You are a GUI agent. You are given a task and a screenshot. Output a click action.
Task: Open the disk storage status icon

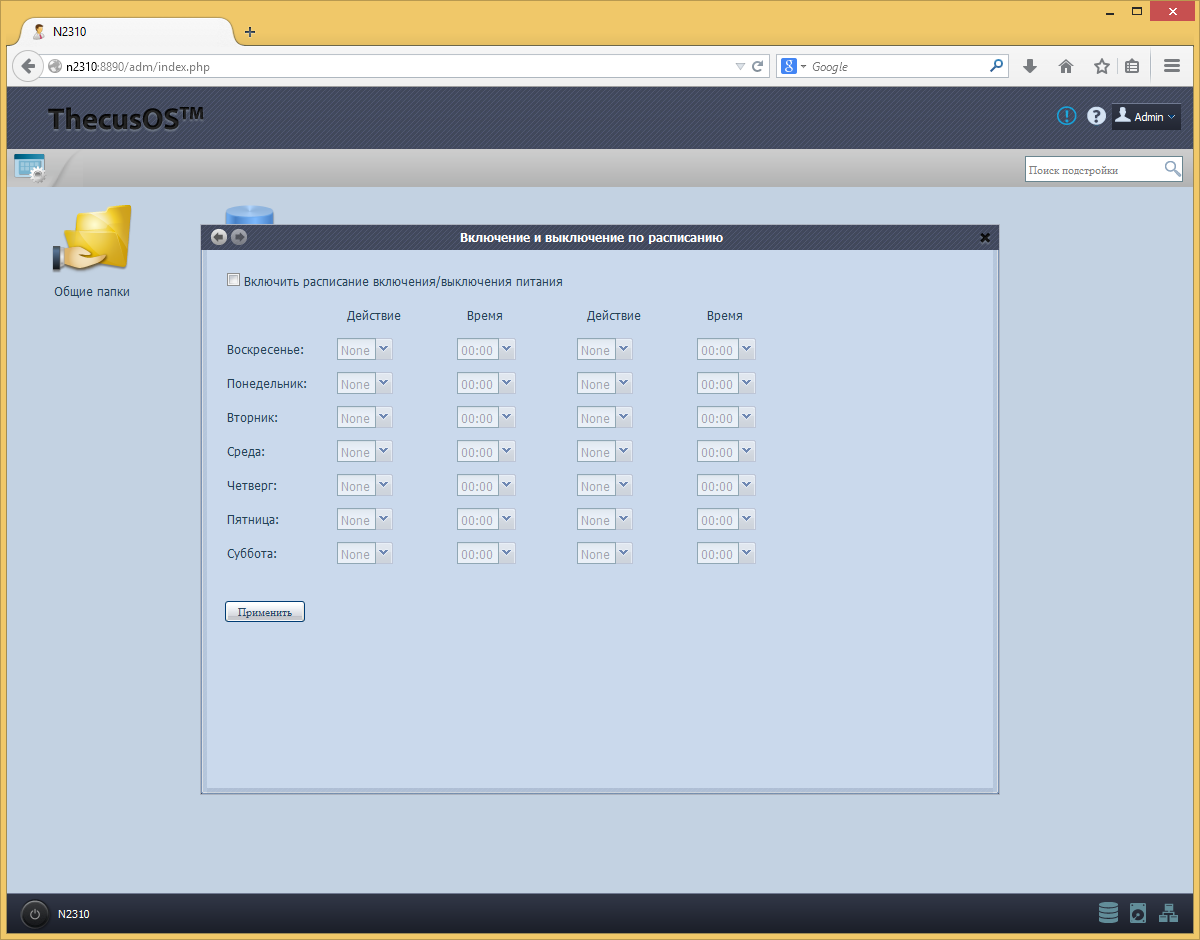1108,913
